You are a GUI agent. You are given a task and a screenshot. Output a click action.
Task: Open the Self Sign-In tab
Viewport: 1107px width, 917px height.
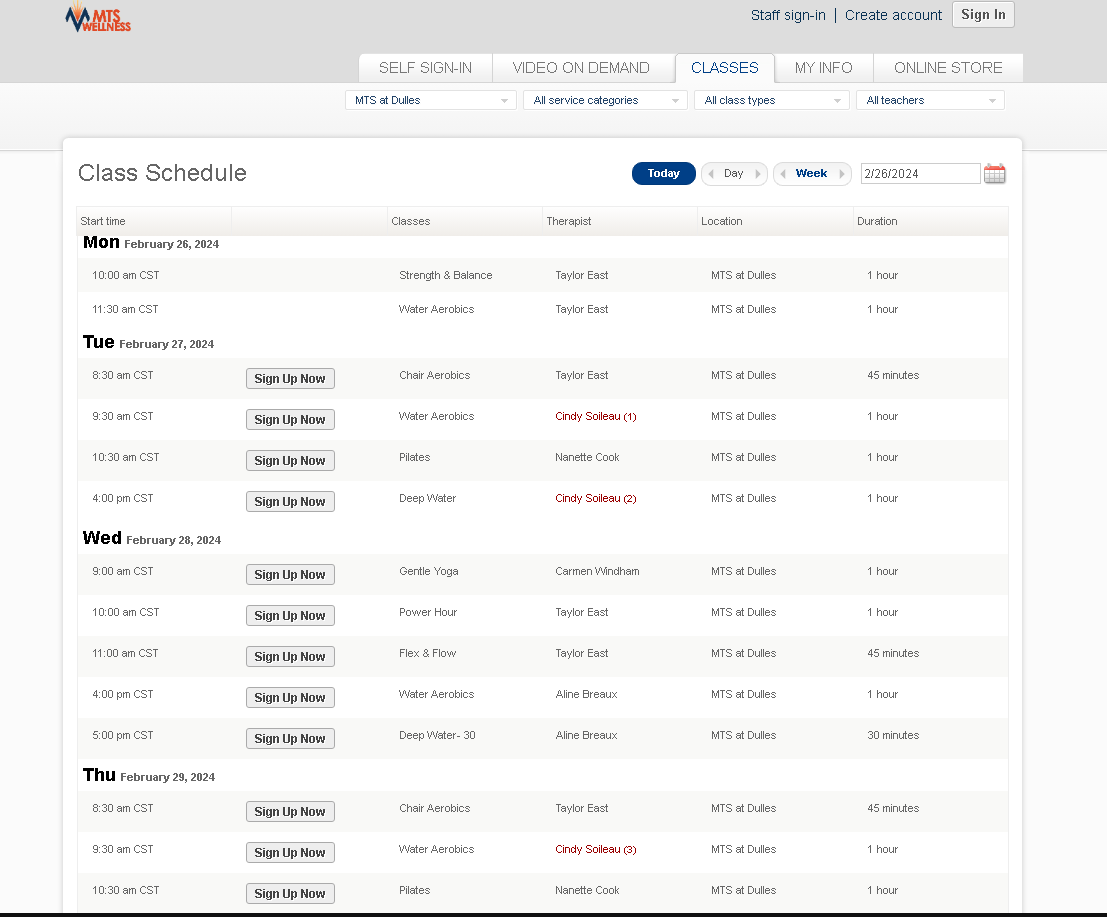click(x=425, y=68)
